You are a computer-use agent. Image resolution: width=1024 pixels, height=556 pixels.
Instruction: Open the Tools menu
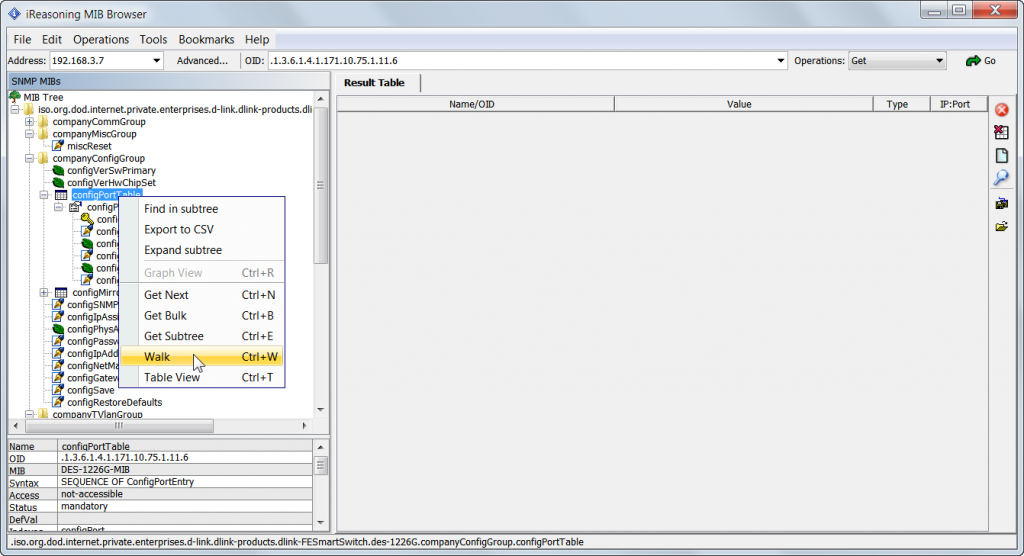pos(153,39)
